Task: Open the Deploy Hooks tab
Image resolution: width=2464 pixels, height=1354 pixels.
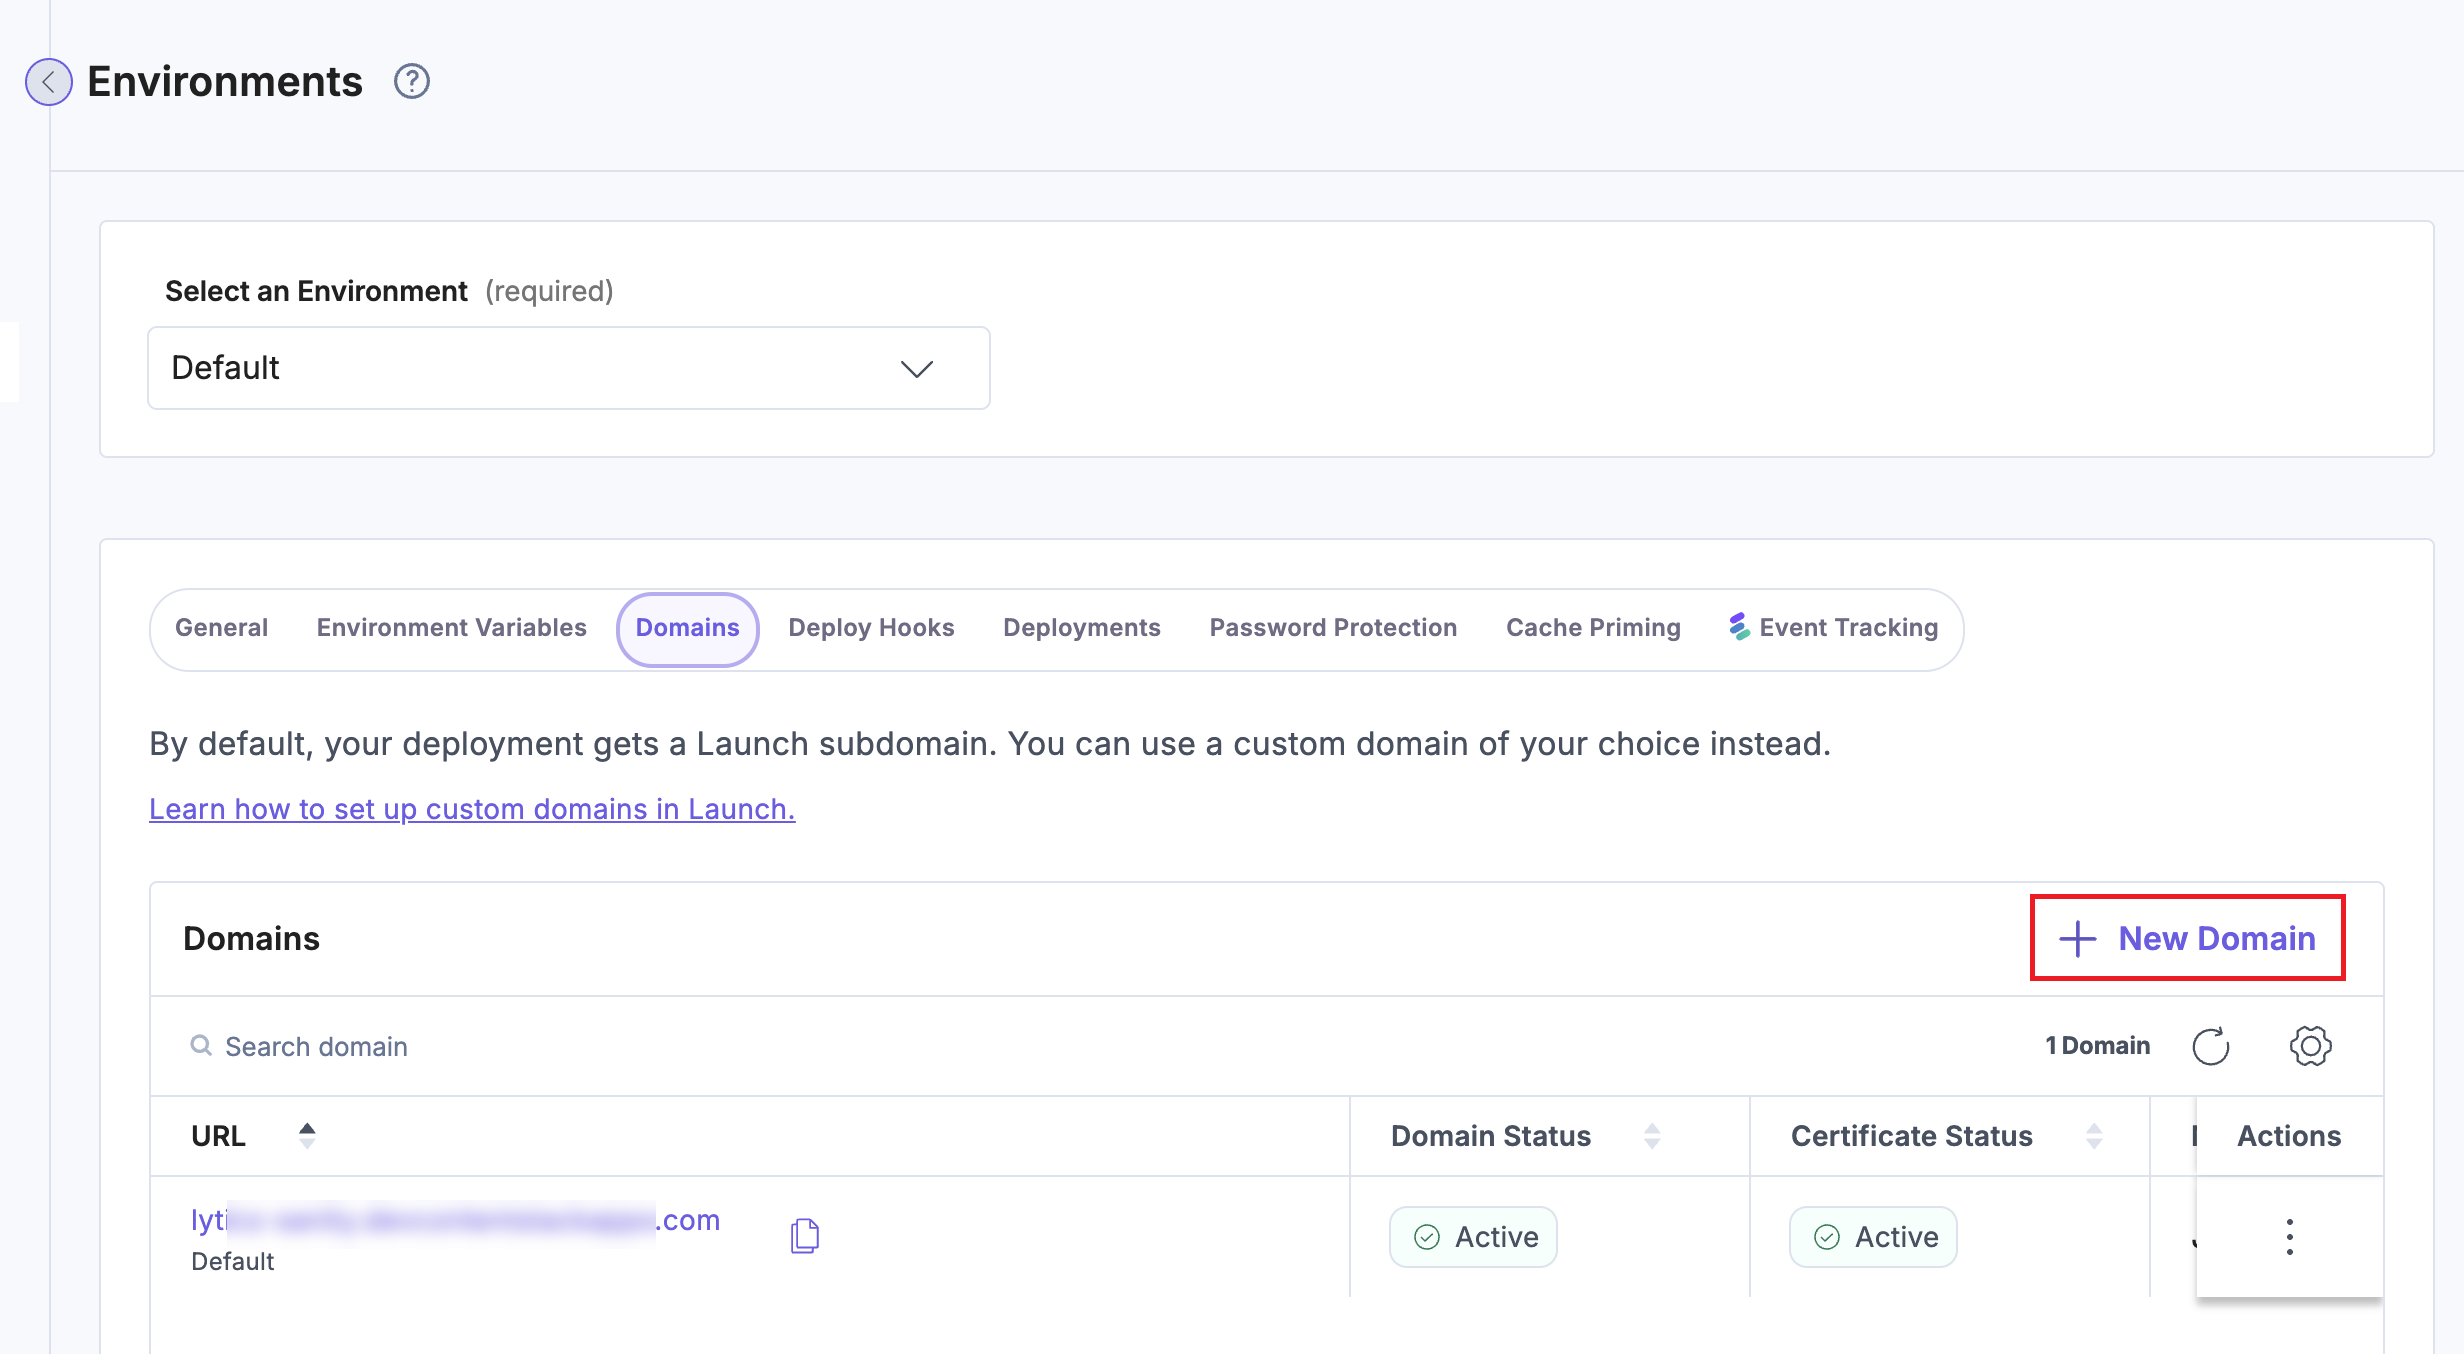Action: (871, 627)
